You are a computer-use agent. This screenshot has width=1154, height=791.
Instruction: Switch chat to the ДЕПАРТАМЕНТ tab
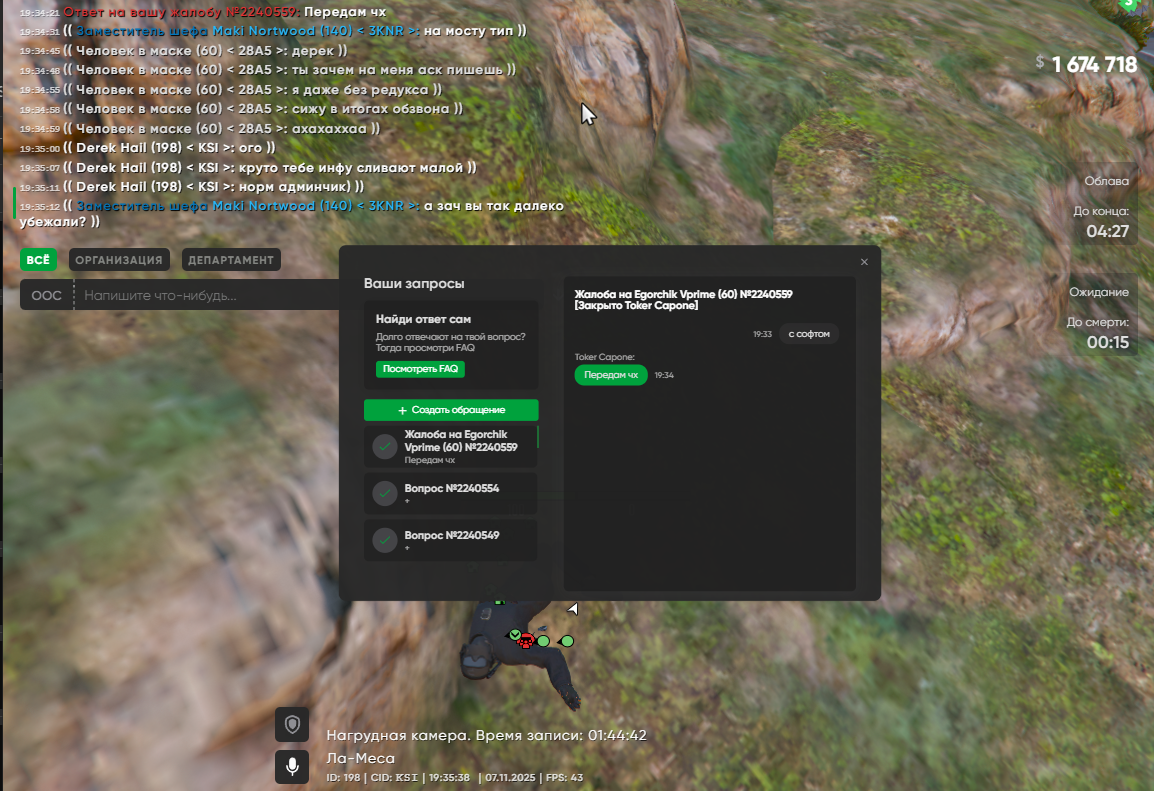[x=230, y=260]
